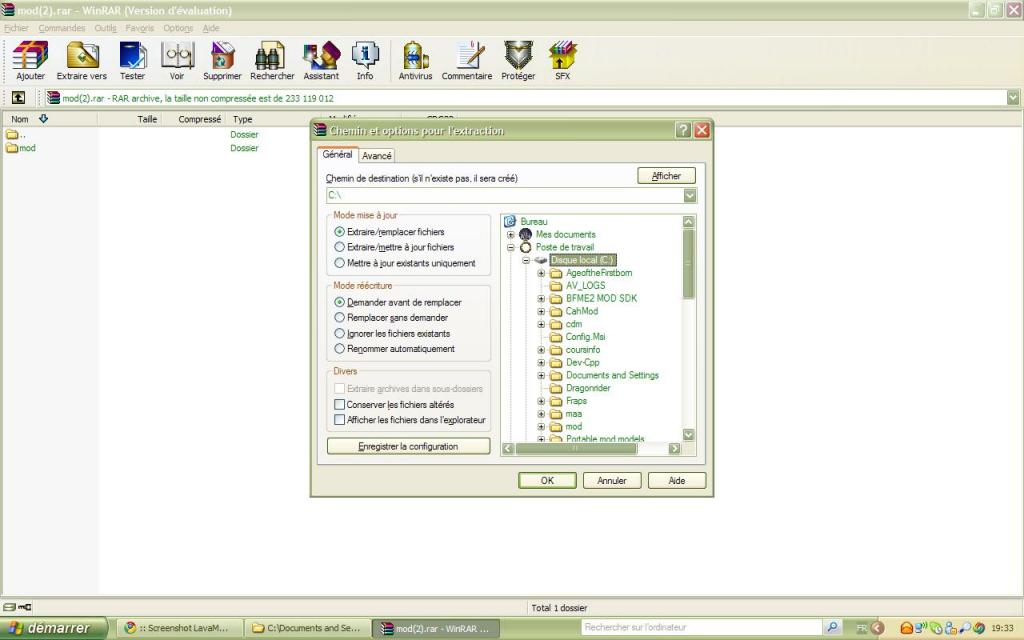Collapse Disque local (C:) tree node
This screenshot has height=640, width=1024.
(526, 260)
